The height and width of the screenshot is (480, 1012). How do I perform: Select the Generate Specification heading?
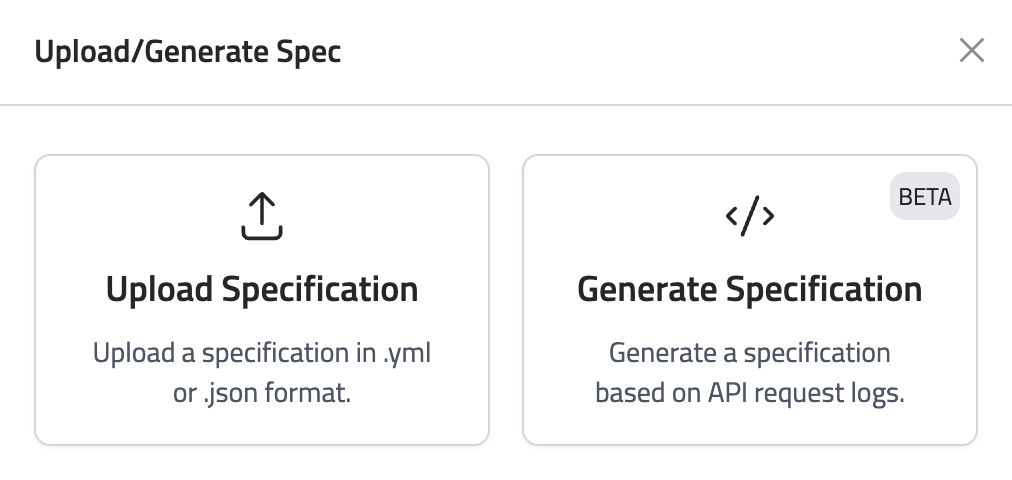point(749,289)
